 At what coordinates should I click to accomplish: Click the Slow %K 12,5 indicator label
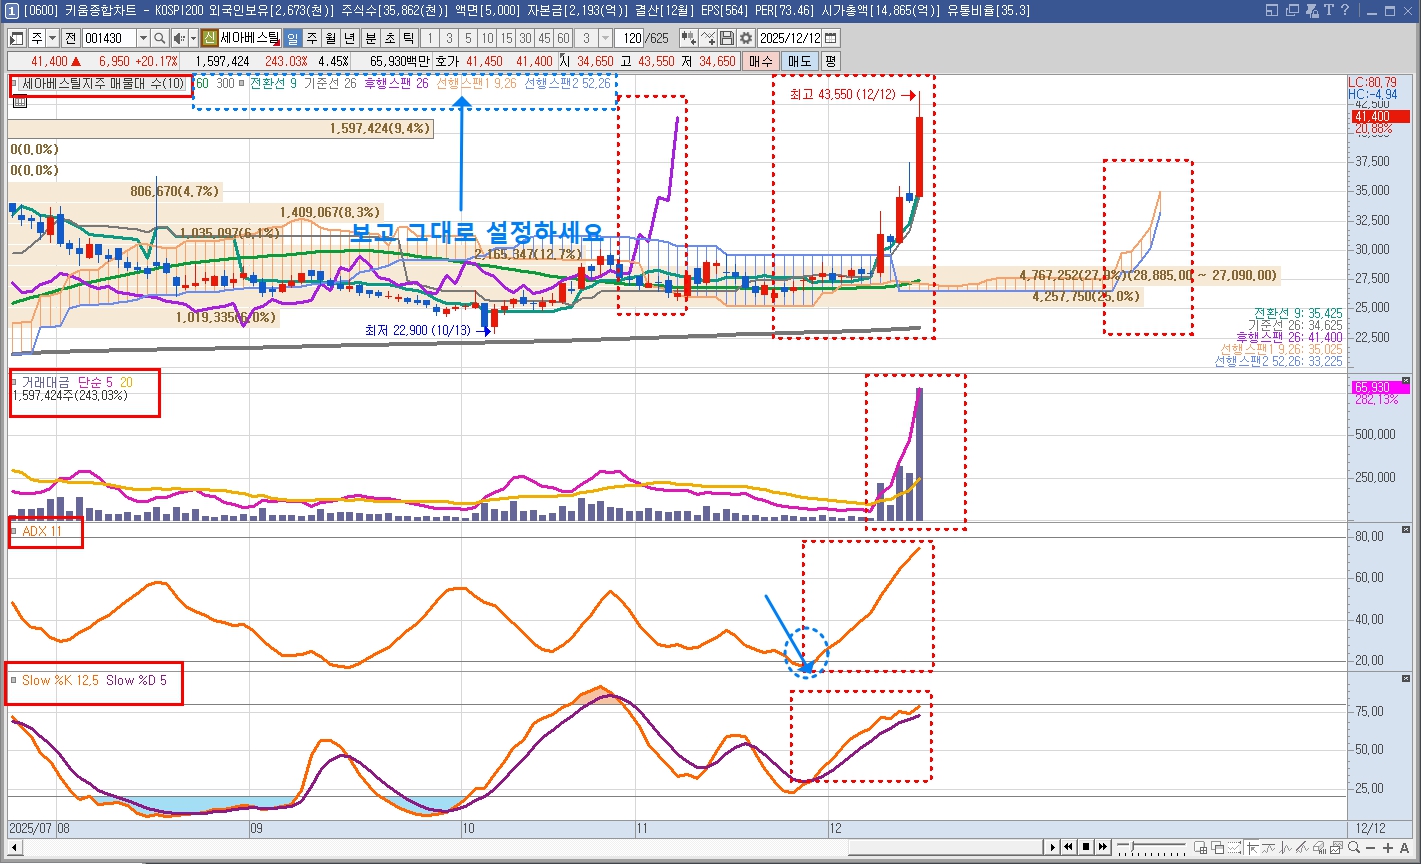tap(60, 680)
